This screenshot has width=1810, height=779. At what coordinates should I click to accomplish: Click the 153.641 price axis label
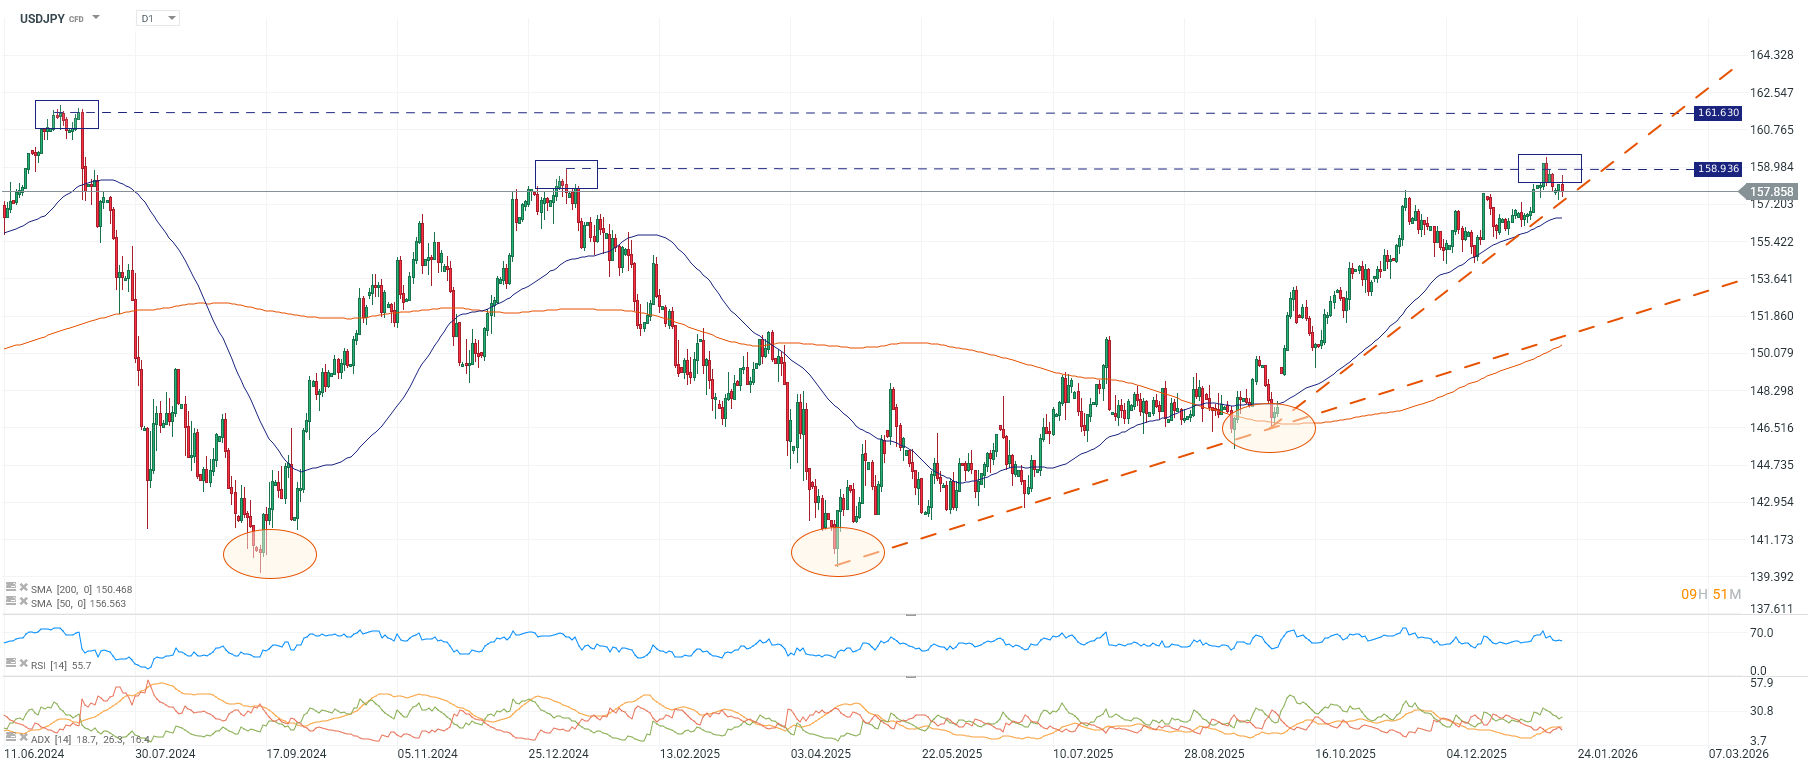click(1771, 279)
